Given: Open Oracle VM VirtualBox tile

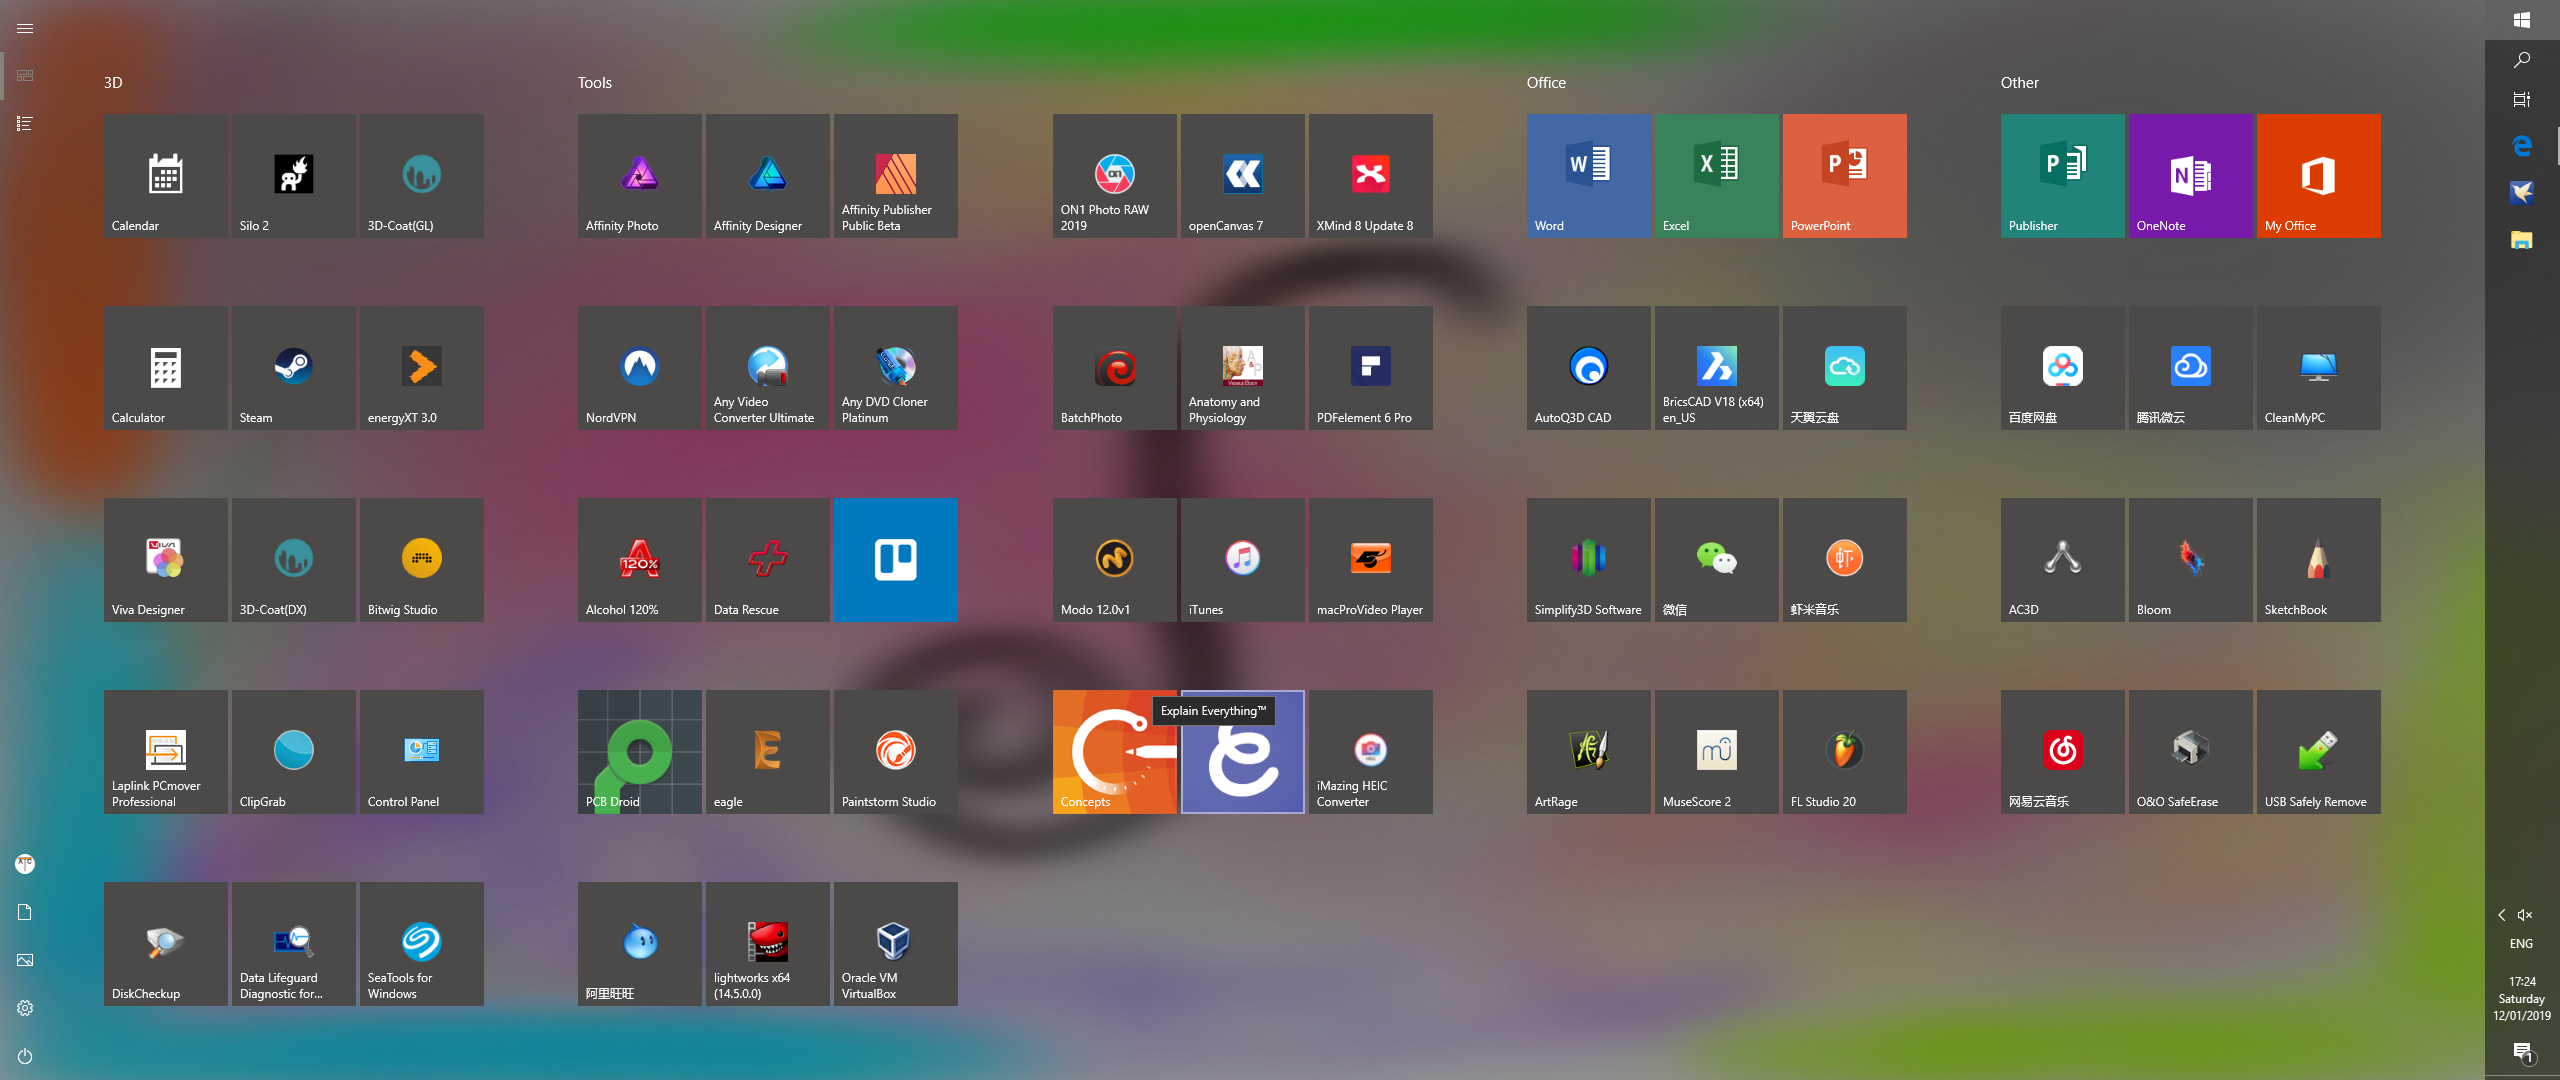Looking at the screenshot, I should [896, 944].
